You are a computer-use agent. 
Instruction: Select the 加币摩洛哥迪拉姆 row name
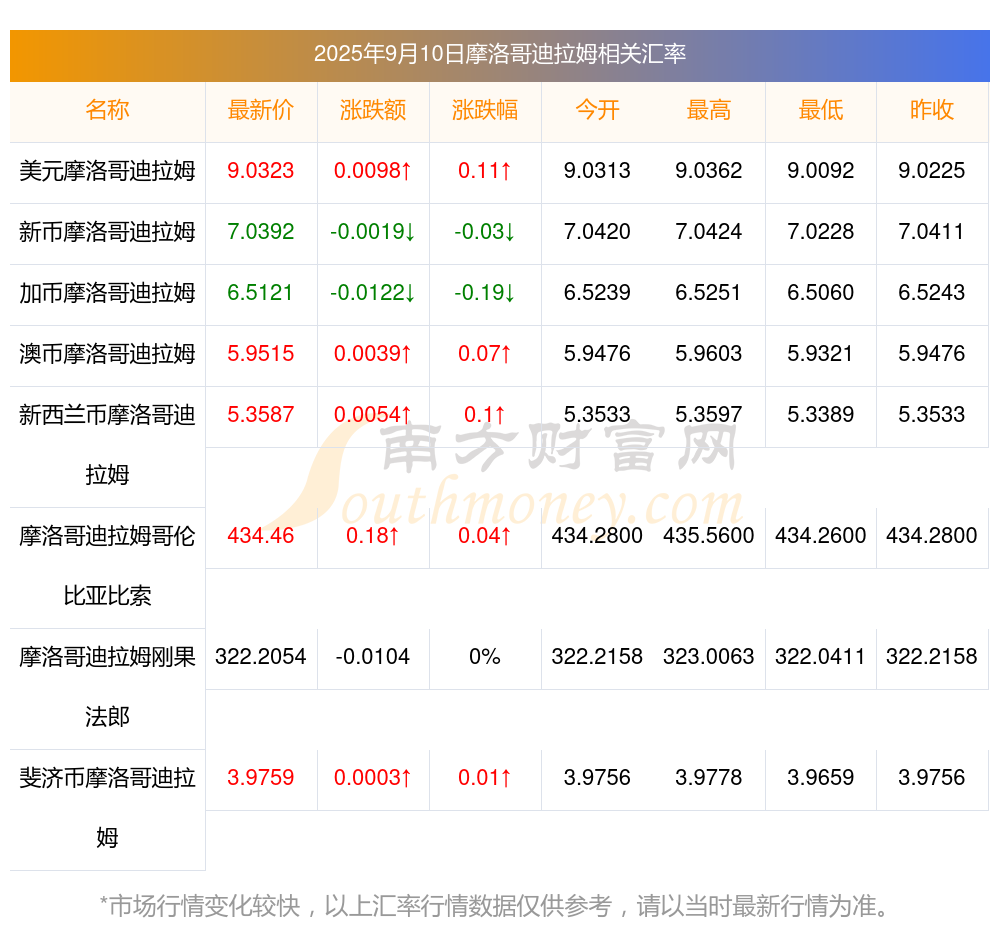click(107, 293)
